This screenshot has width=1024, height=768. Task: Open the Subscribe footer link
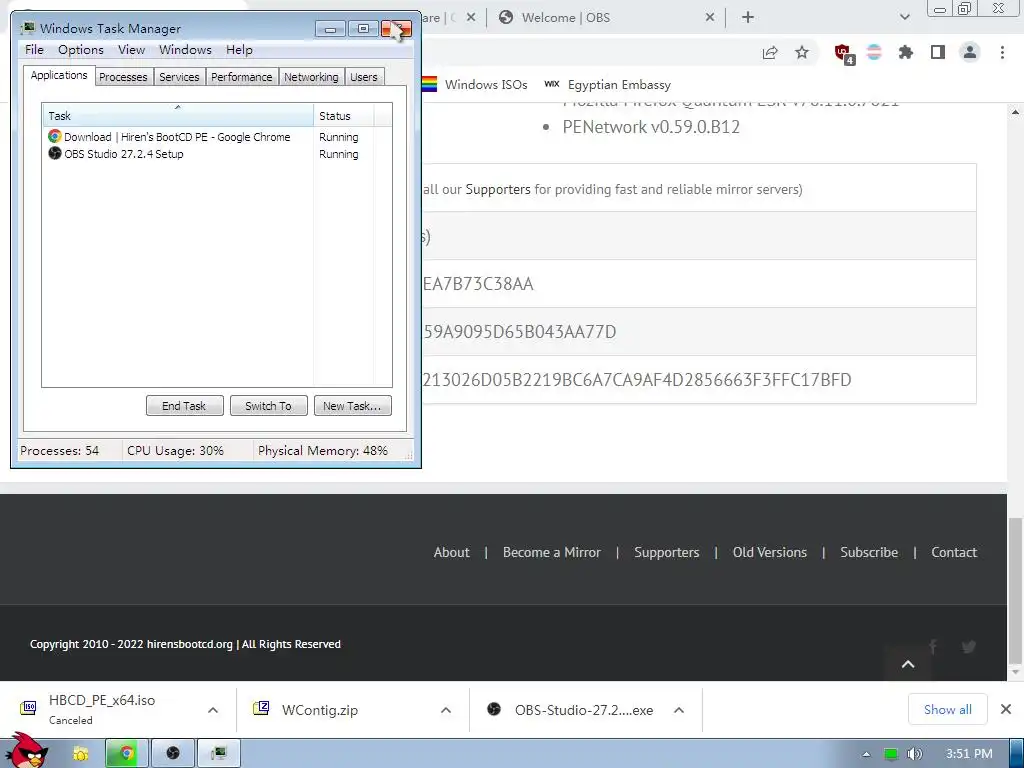(x=869, y=552)
